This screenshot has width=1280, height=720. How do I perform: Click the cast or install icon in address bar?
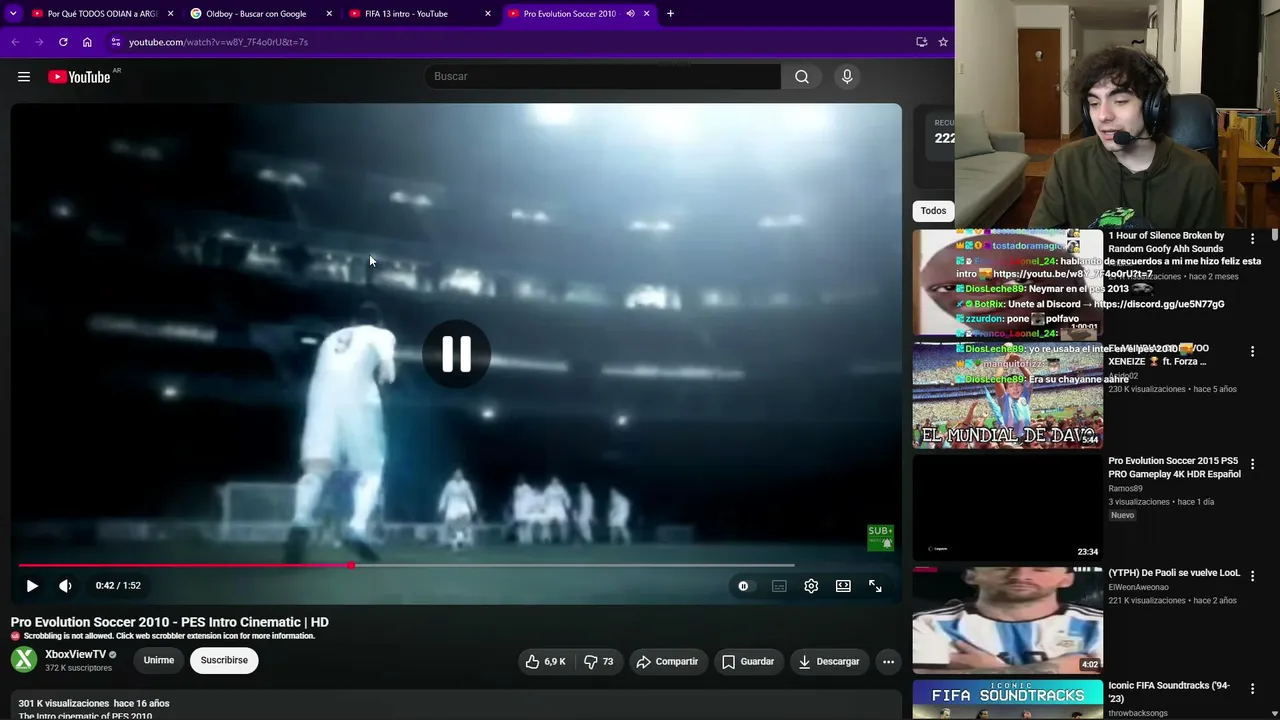pyautogui.click(x=921, y=42)
